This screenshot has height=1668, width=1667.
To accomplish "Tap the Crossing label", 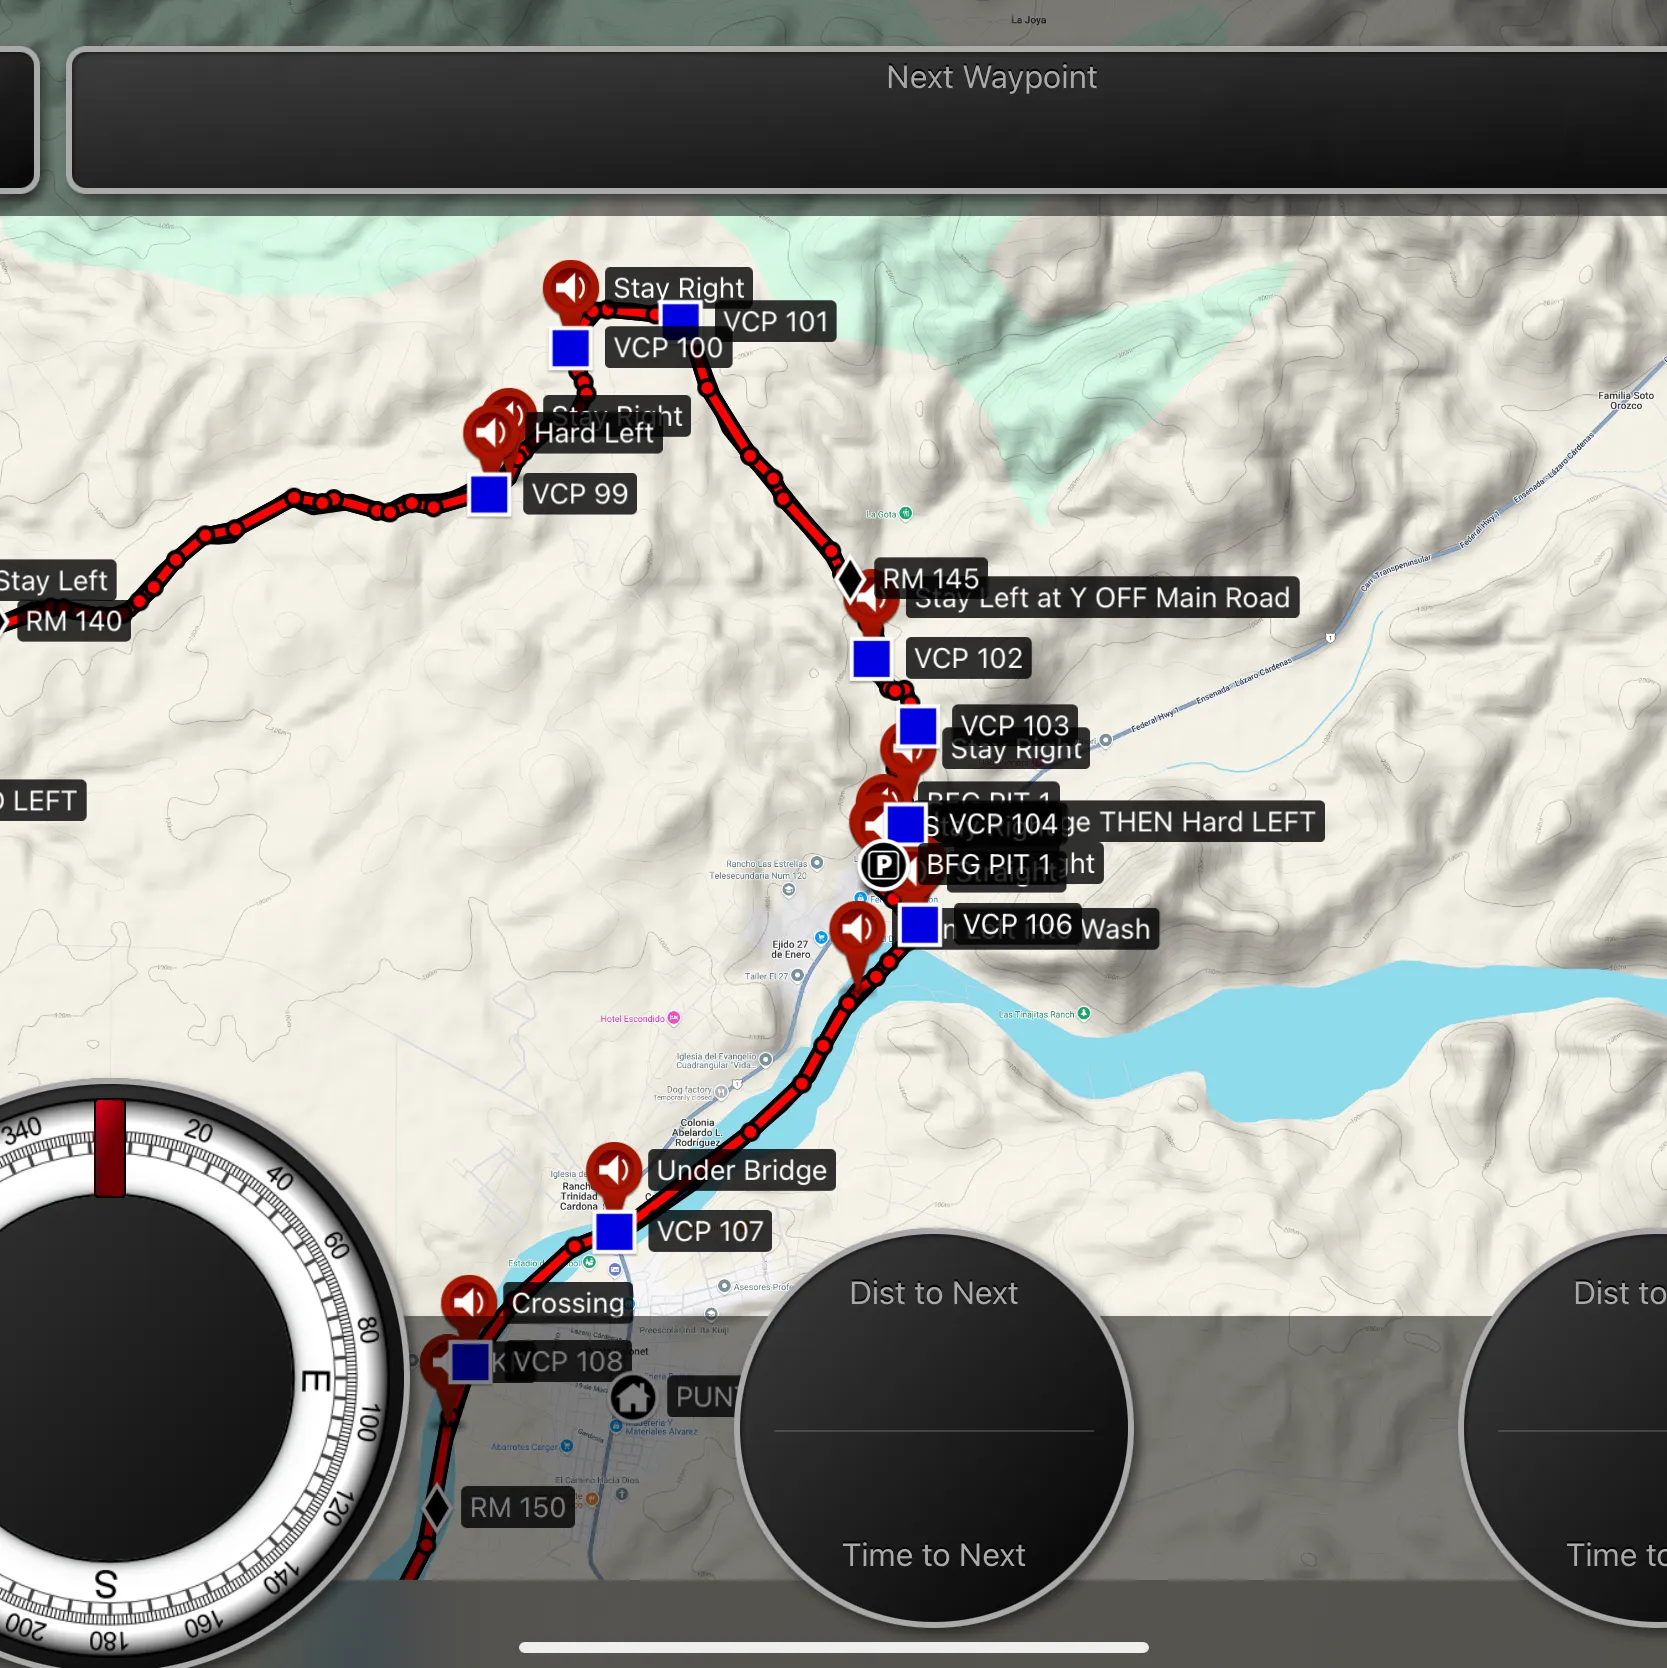I will (568, 1303).
